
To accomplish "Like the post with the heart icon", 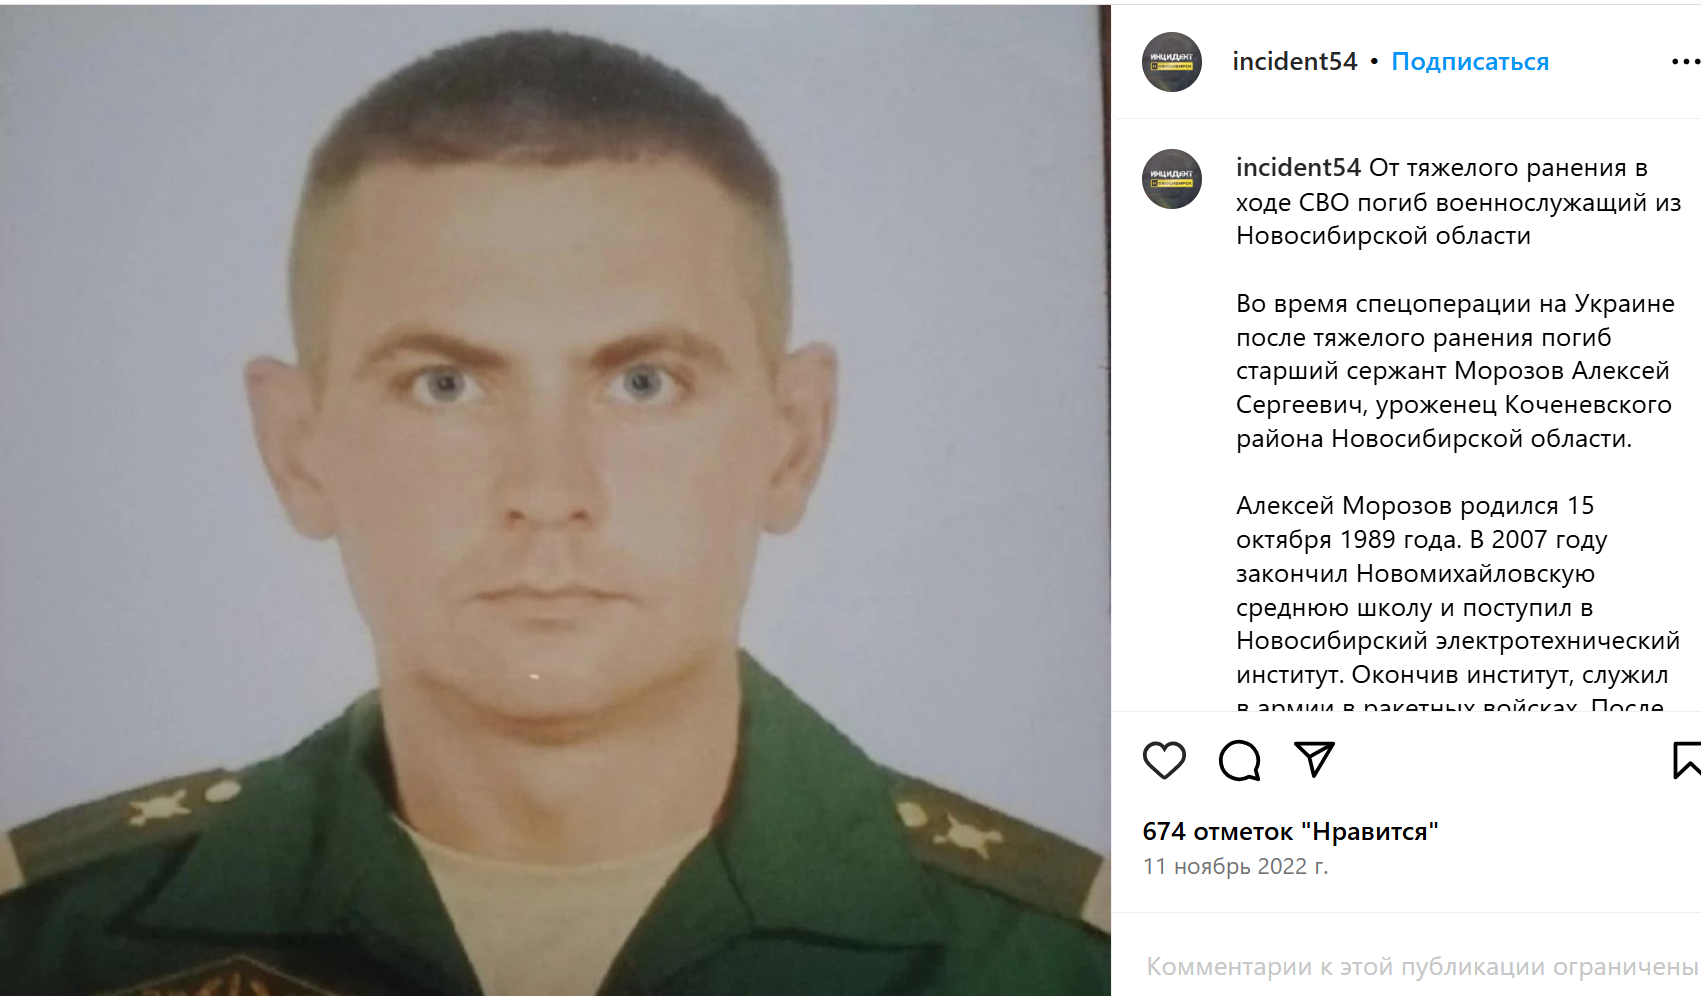I will point(1164,761).
